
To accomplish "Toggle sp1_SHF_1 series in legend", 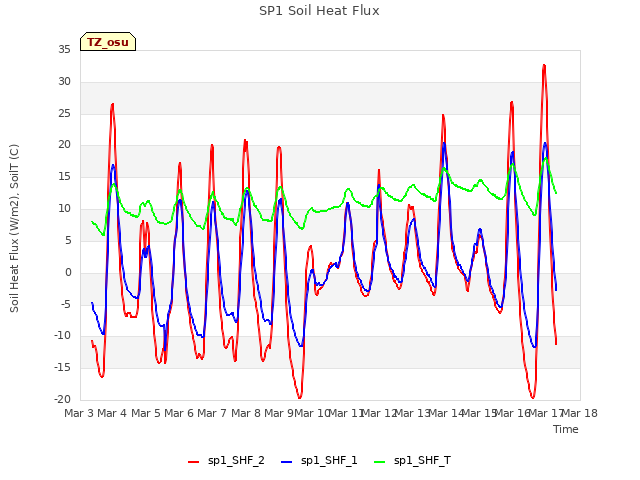I will (319, 460).
